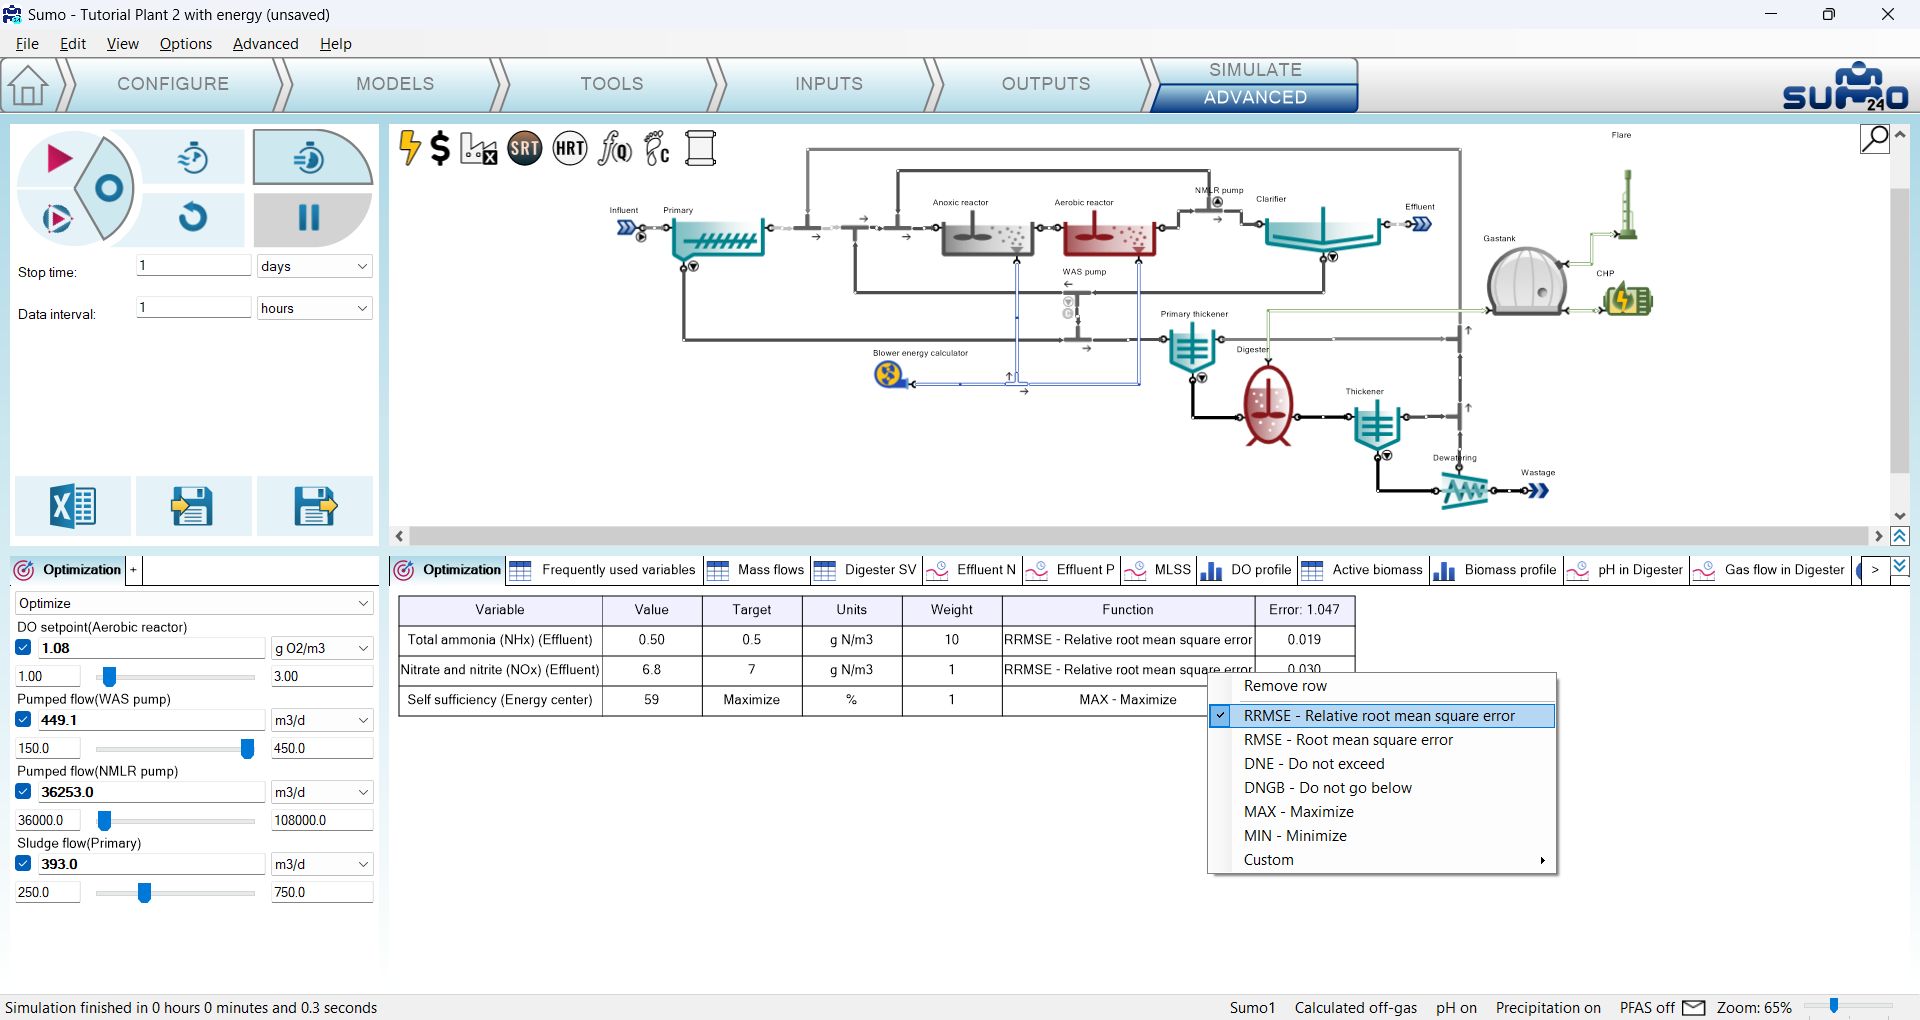Select the Gastank unit on the flowsheet
1920x1020 pixels.
click(x=1526, y=281)
